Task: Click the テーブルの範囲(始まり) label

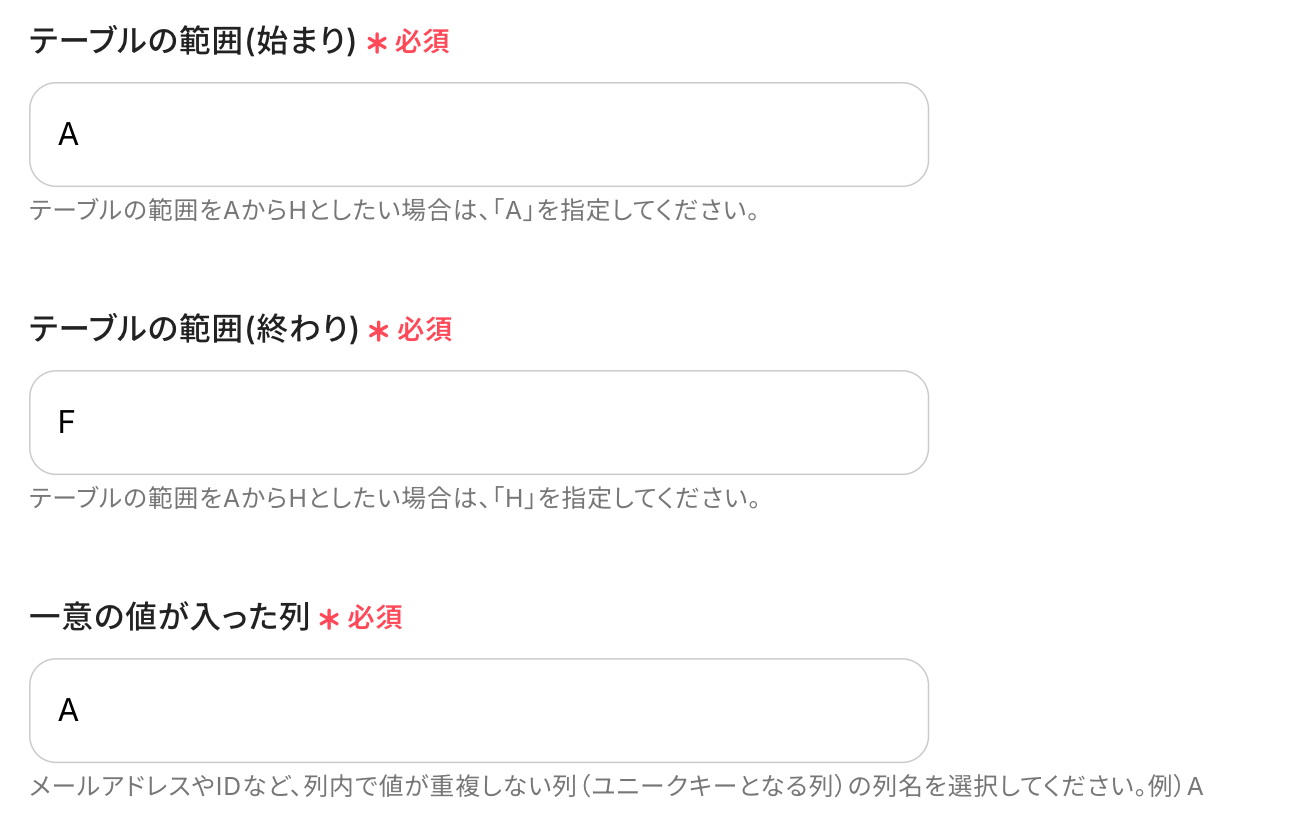Action: 193,42
